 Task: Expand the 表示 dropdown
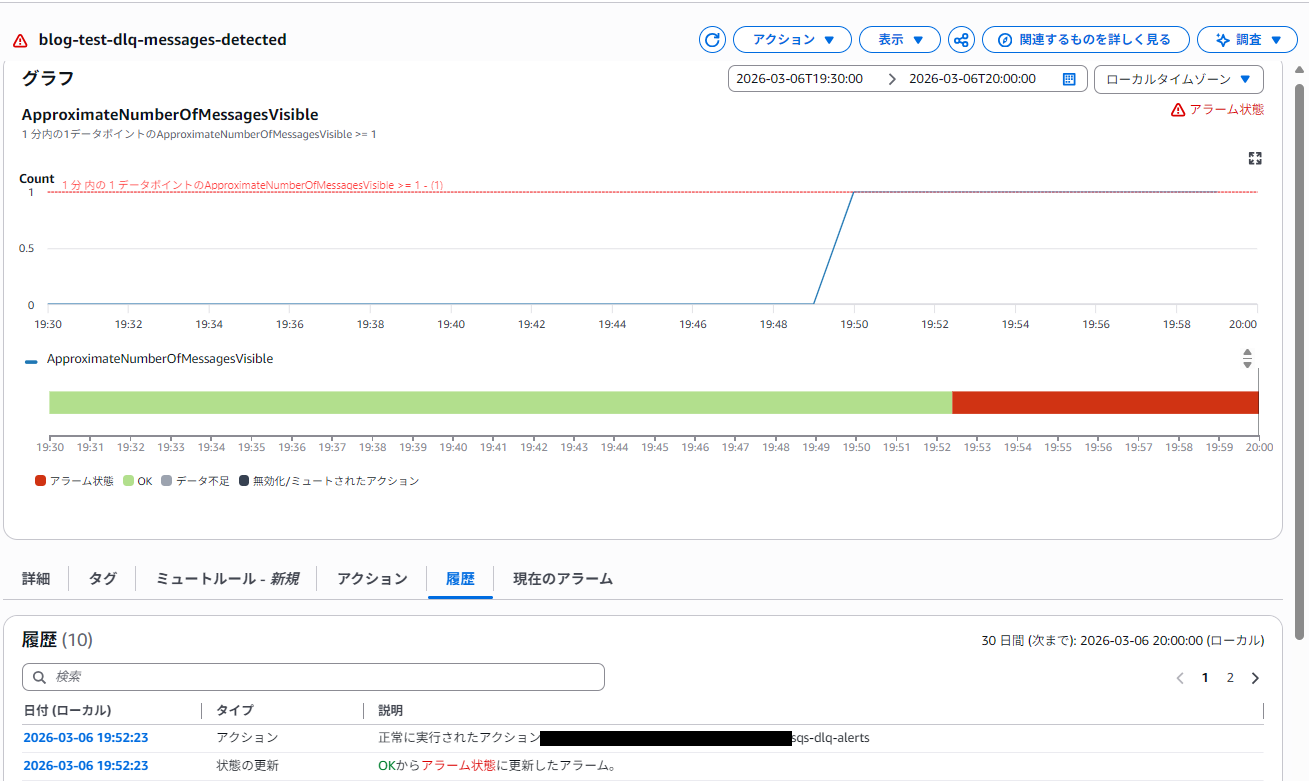[899, 40]
